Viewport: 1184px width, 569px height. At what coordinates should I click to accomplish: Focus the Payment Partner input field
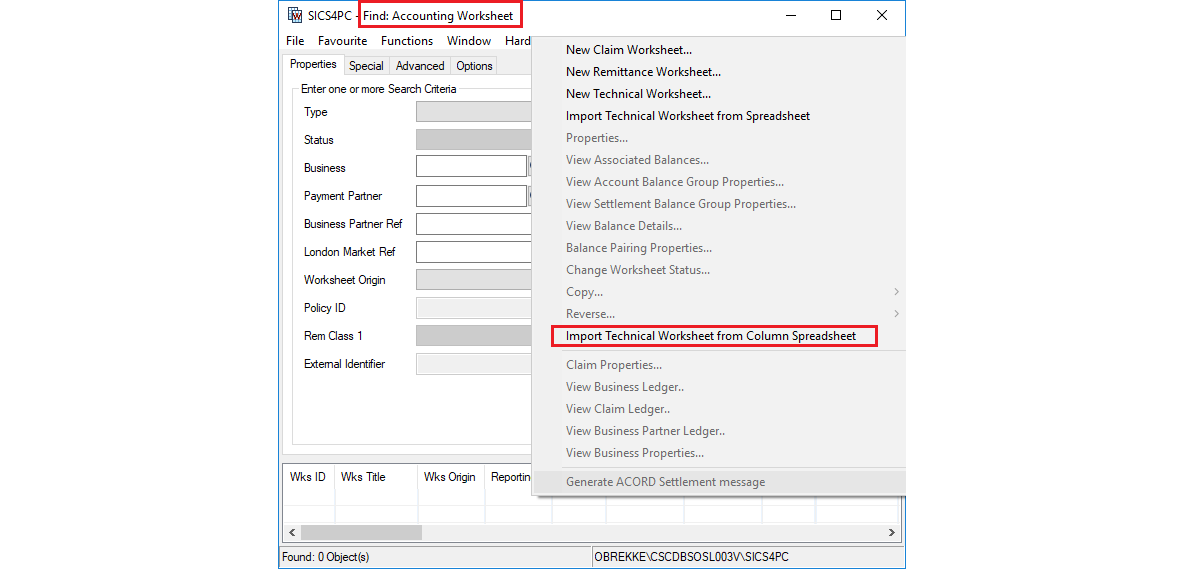tap(471, 195)
